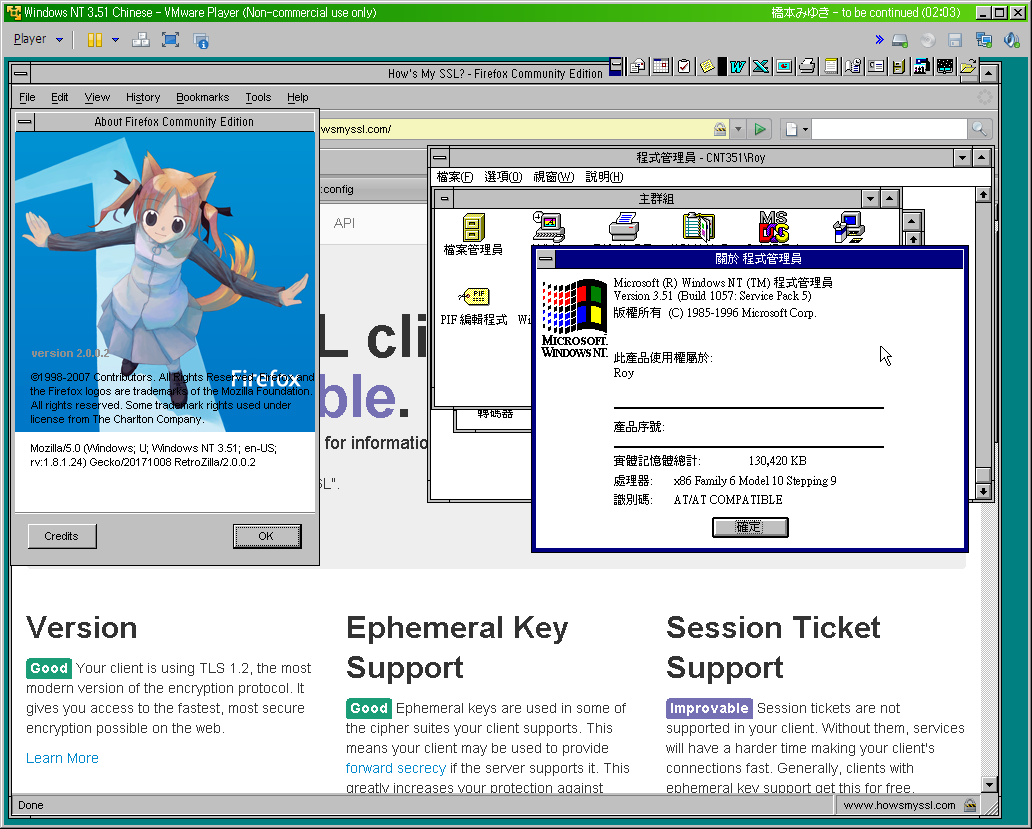
Task: Click the green Go arrow beside the address bar
Action: pos(760,129)
